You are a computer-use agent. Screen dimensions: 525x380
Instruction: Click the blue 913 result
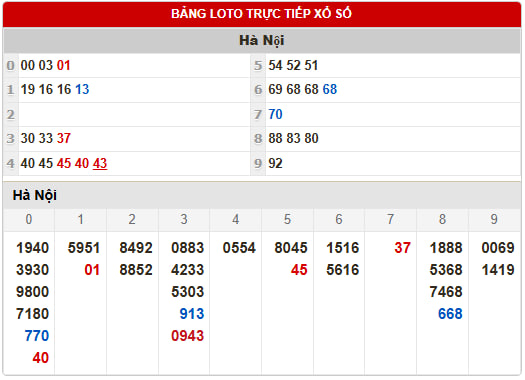[192, 314]
